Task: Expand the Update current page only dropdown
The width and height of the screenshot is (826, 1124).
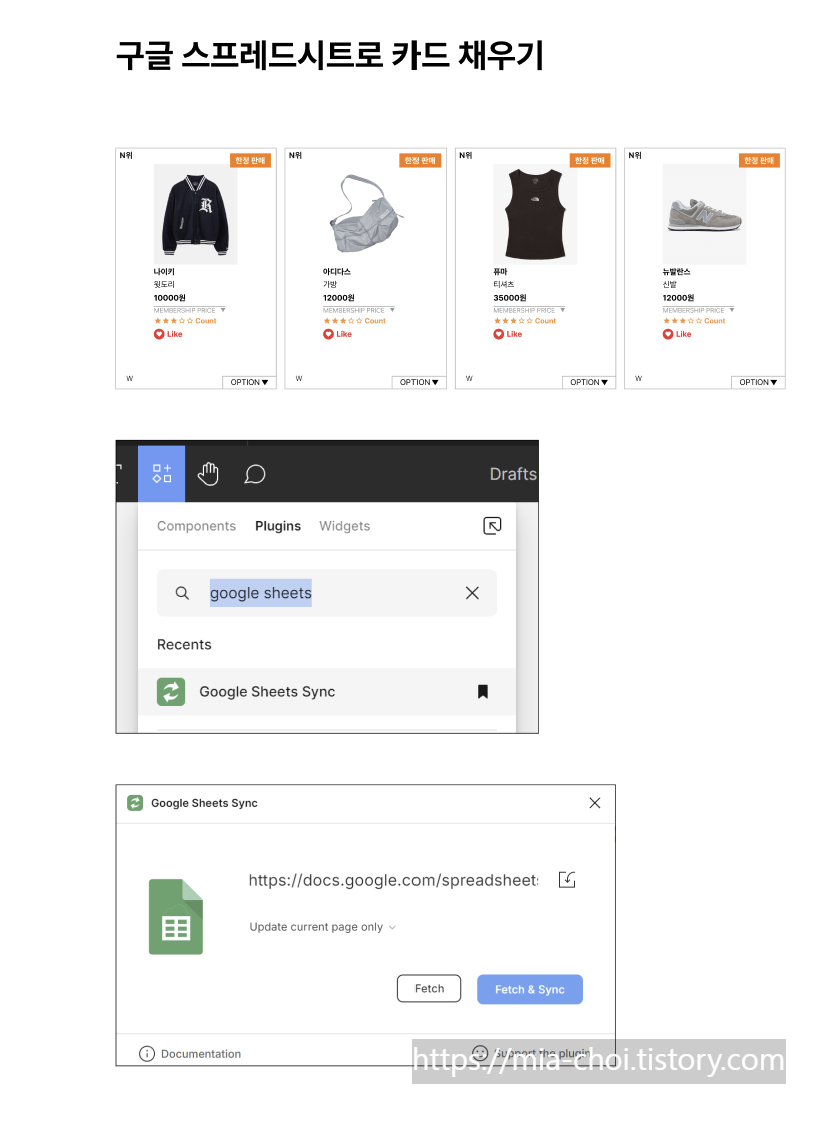Action: pos(322,927)
